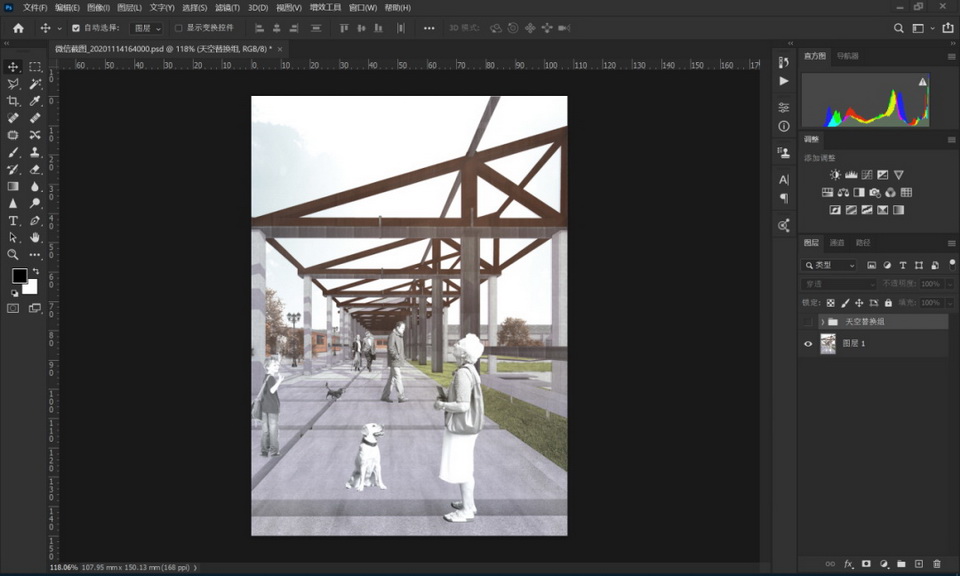
Task: Select the Crop tool
Action: [x=13, y=101]
